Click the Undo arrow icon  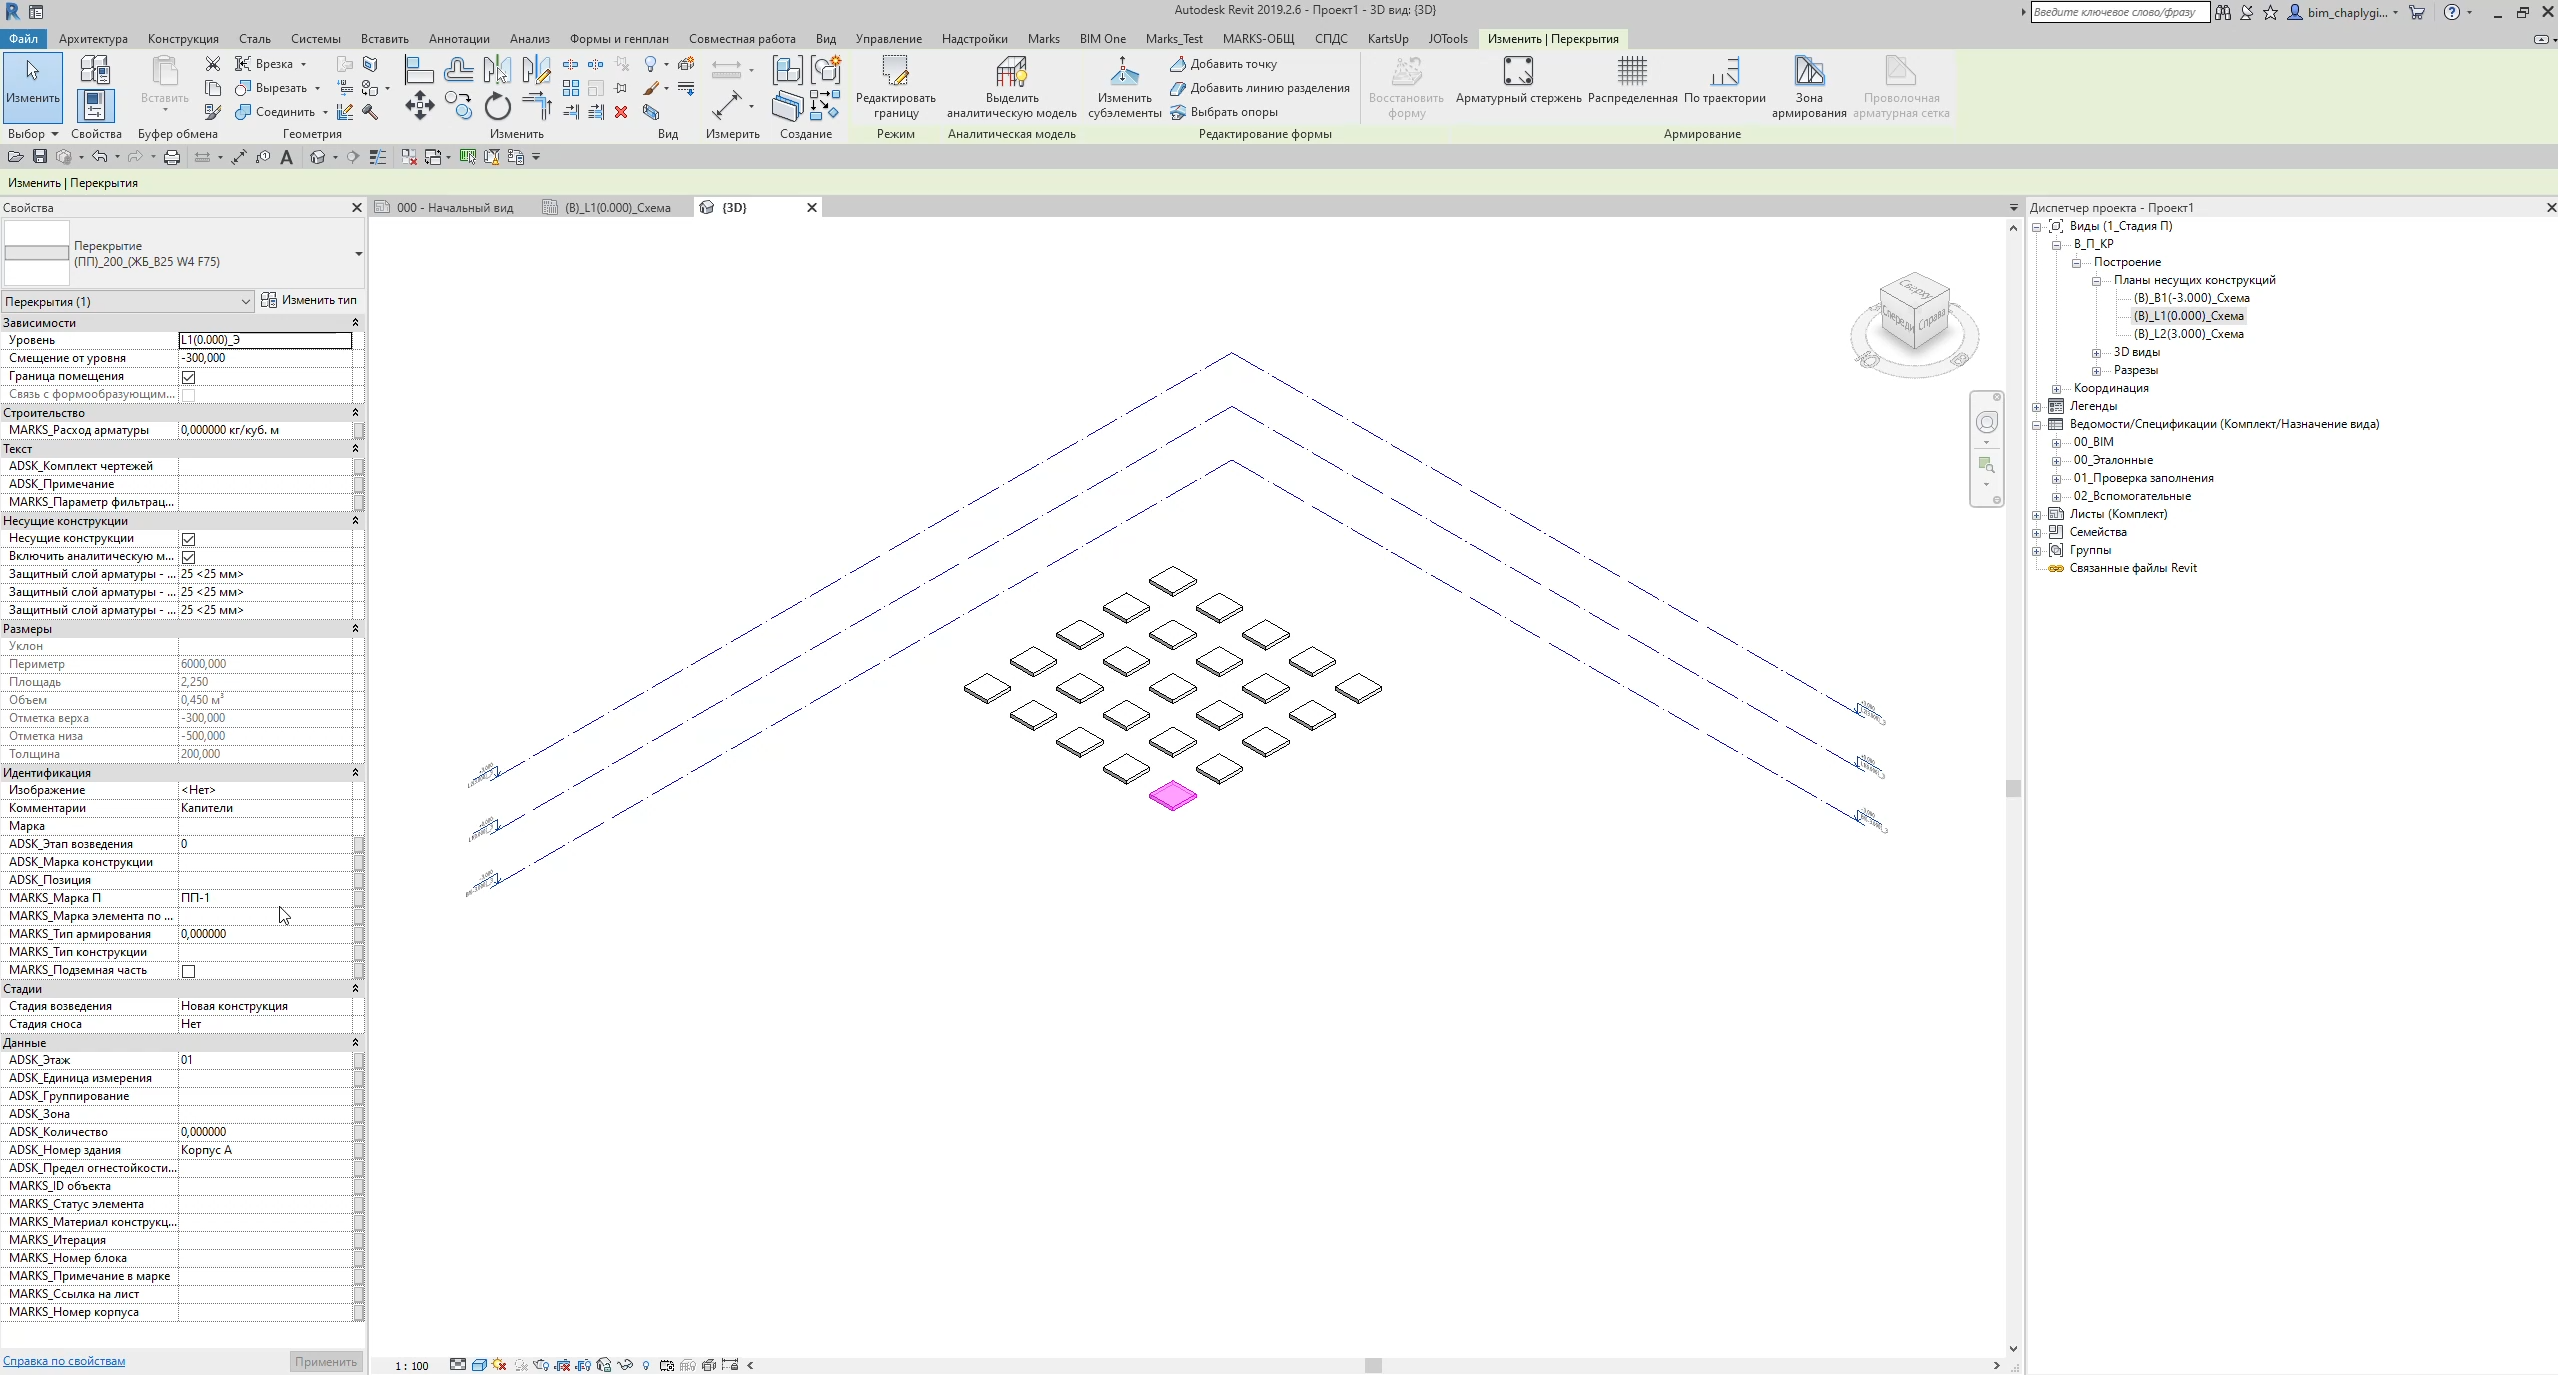click(99, 157)
